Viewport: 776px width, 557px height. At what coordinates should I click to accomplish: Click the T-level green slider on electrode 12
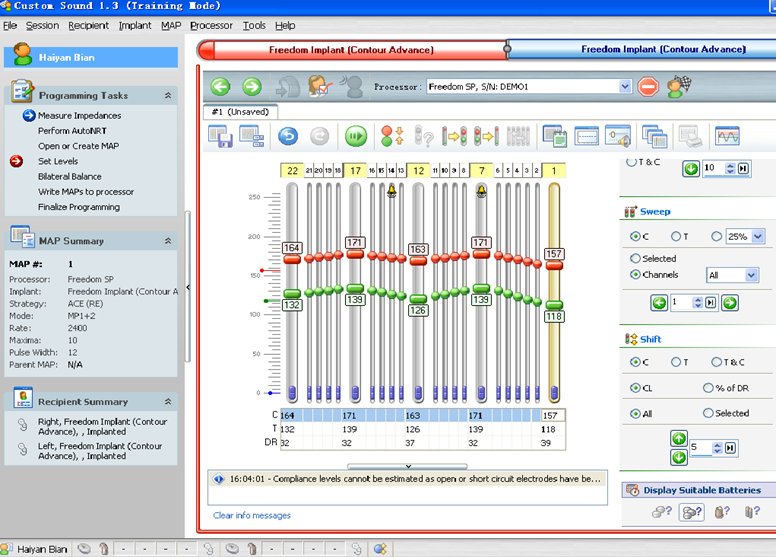[x=418, y=298]
